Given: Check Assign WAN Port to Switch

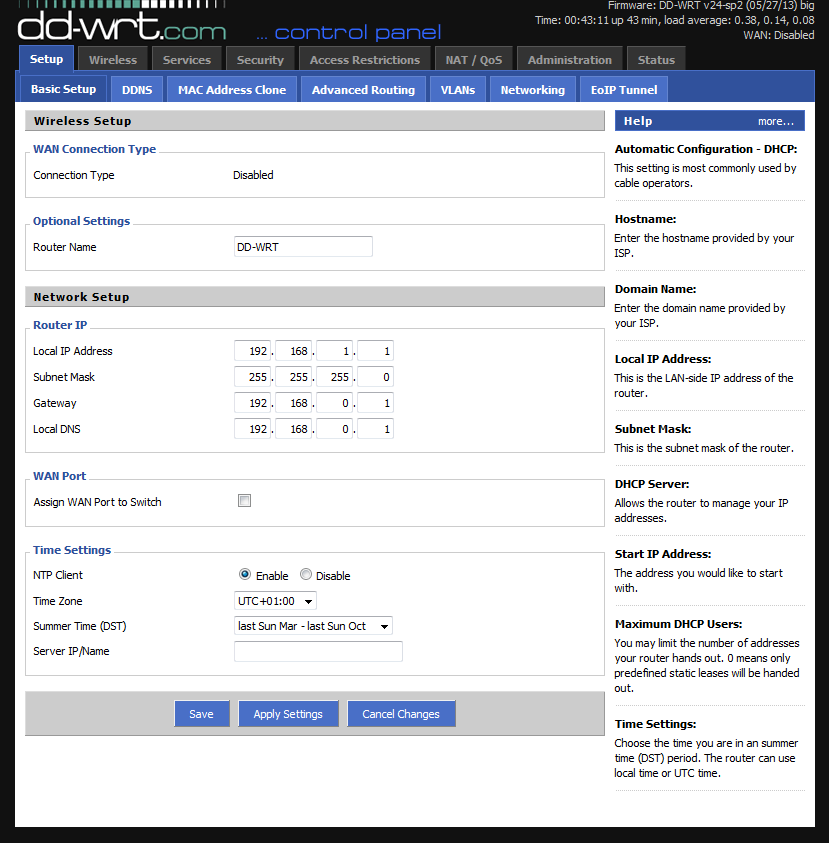Looking at the screenshot, I should coord(245,501).
